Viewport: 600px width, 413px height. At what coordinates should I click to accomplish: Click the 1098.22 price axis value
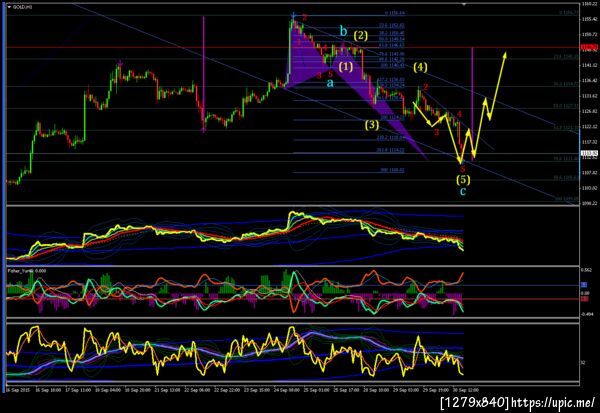pos(590,203)
